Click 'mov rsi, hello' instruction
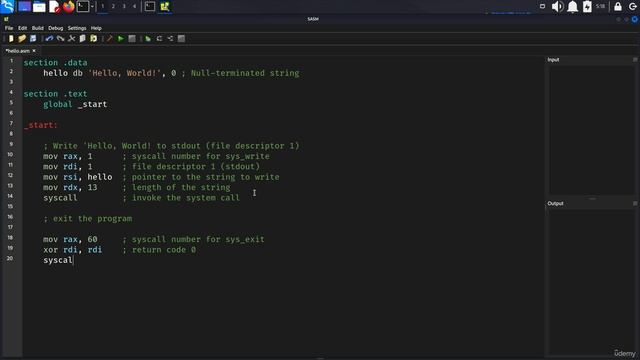Image resolution: width=640 pixels, height=360 pixels. (78, 177)
